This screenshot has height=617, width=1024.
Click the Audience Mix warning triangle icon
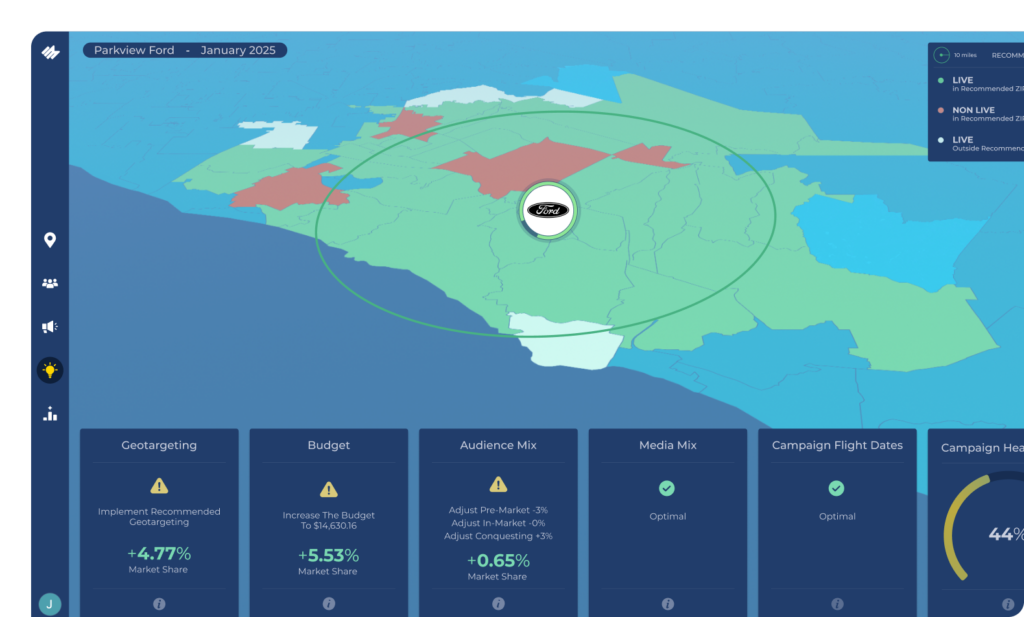(498, 484)
